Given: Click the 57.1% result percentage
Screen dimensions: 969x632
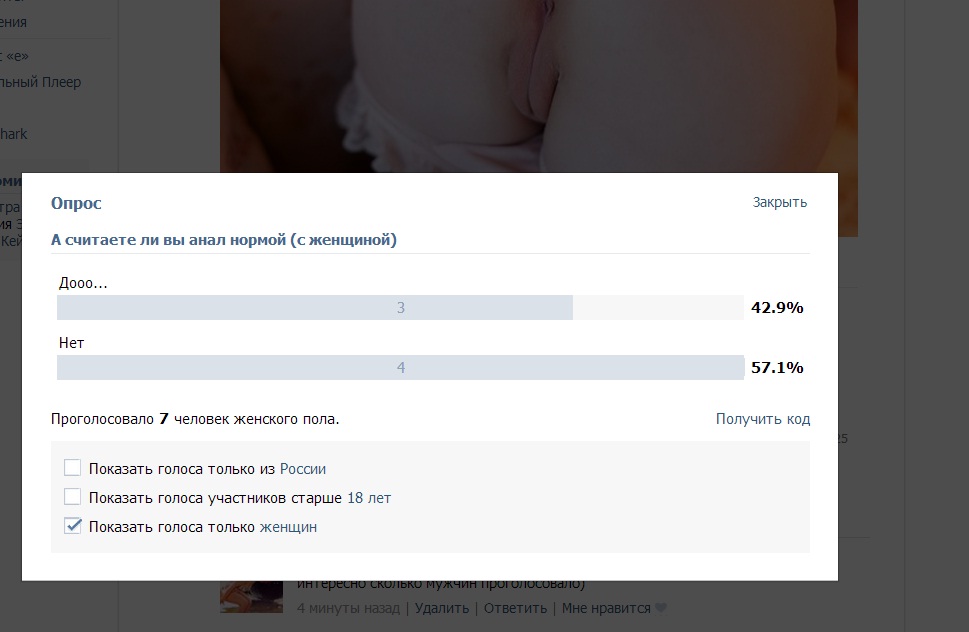Looking at the screenshot, I should point(777,368).
